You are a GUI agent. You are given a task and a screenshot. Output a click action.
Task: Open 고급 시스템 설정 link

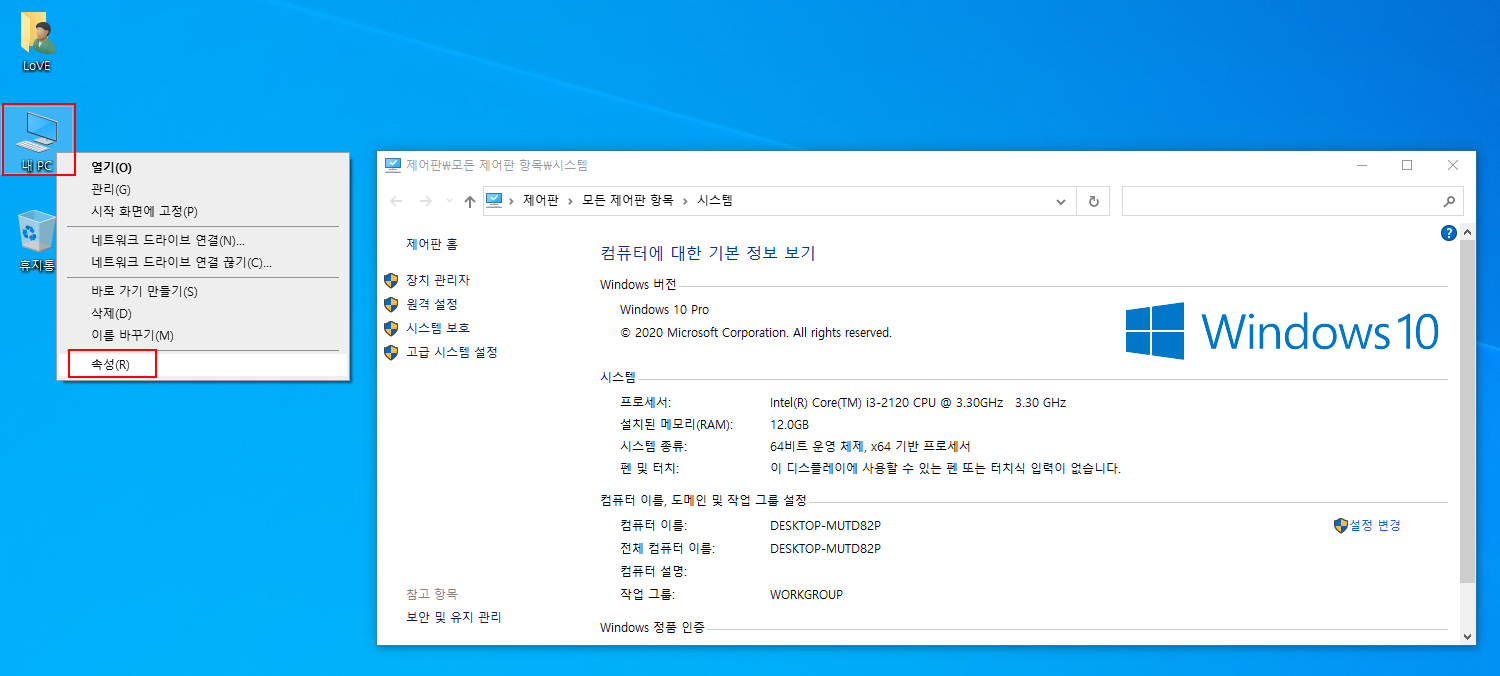click(452, 353)
